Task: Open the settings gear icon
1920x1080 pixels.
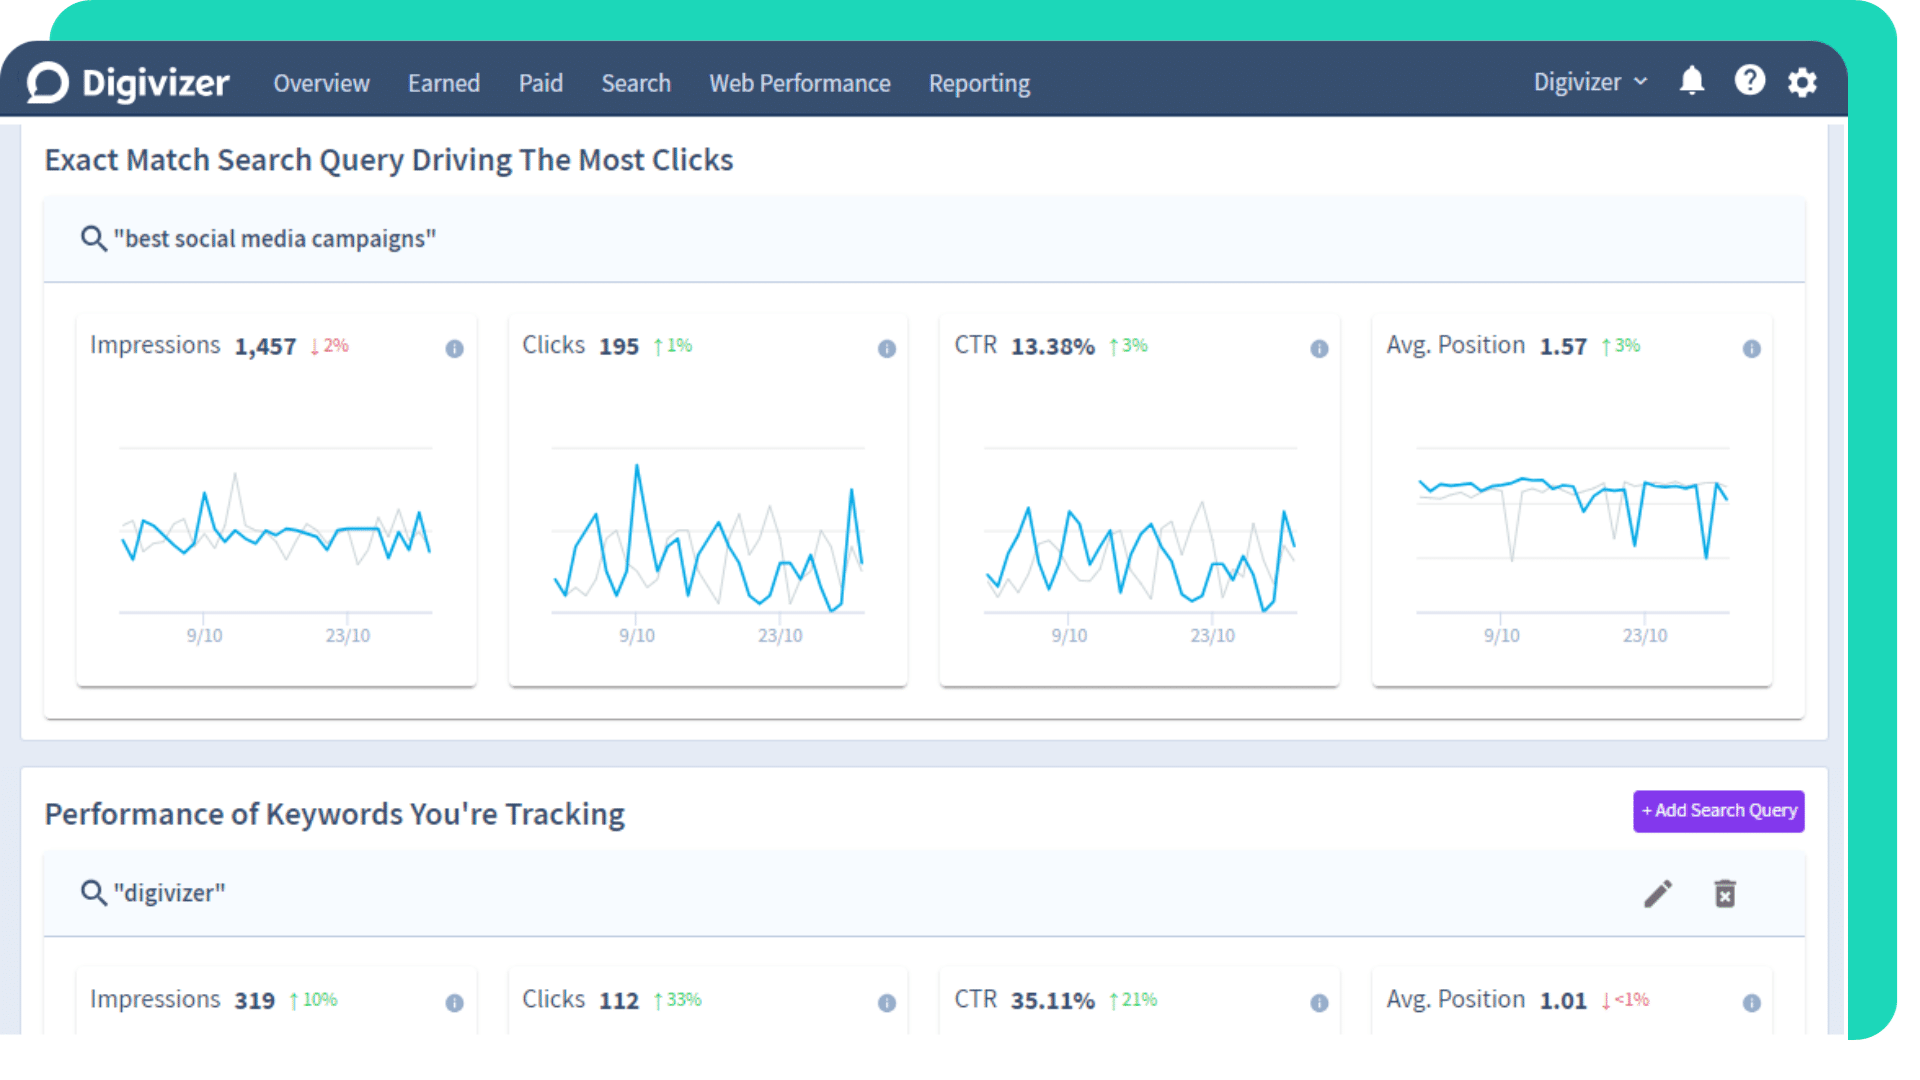Action: click(1802, 82)
